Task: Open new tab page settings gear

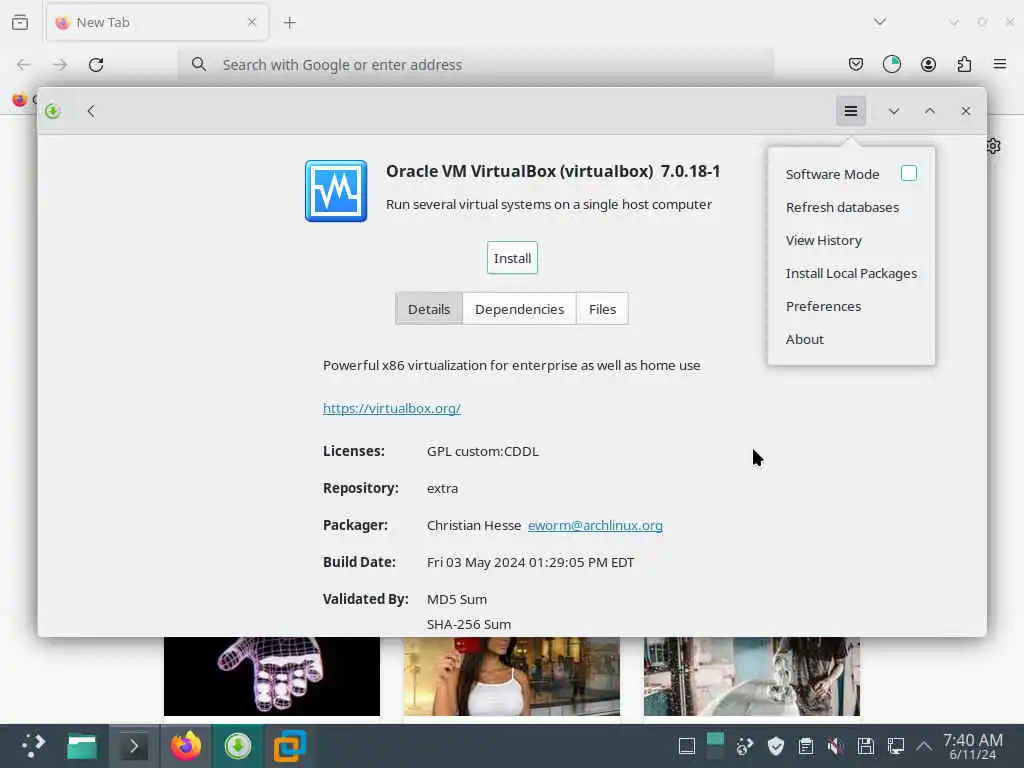Action: [x=994, y=146]
